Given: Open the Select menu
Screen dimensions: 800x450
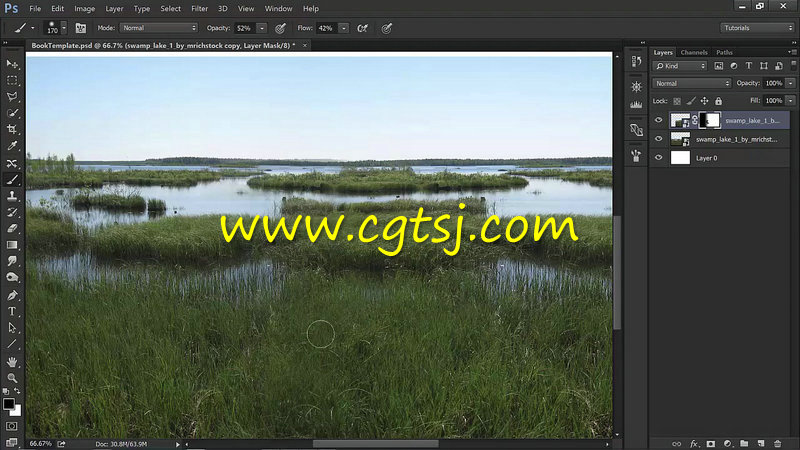Looking at the screenshot, I should point(170,9).
